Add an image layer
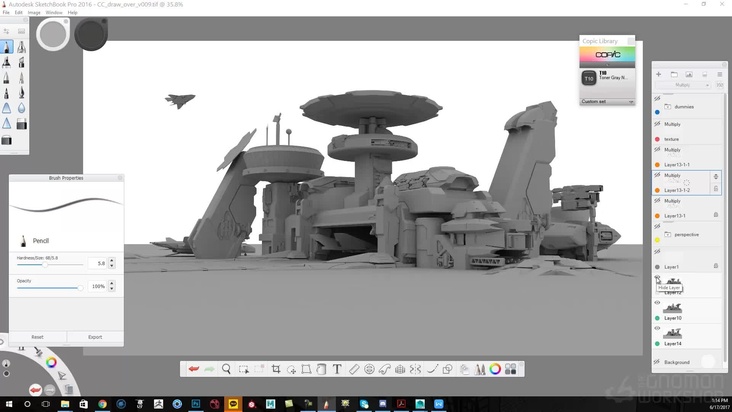The image size is (732, 412). (x=690, y=74)
